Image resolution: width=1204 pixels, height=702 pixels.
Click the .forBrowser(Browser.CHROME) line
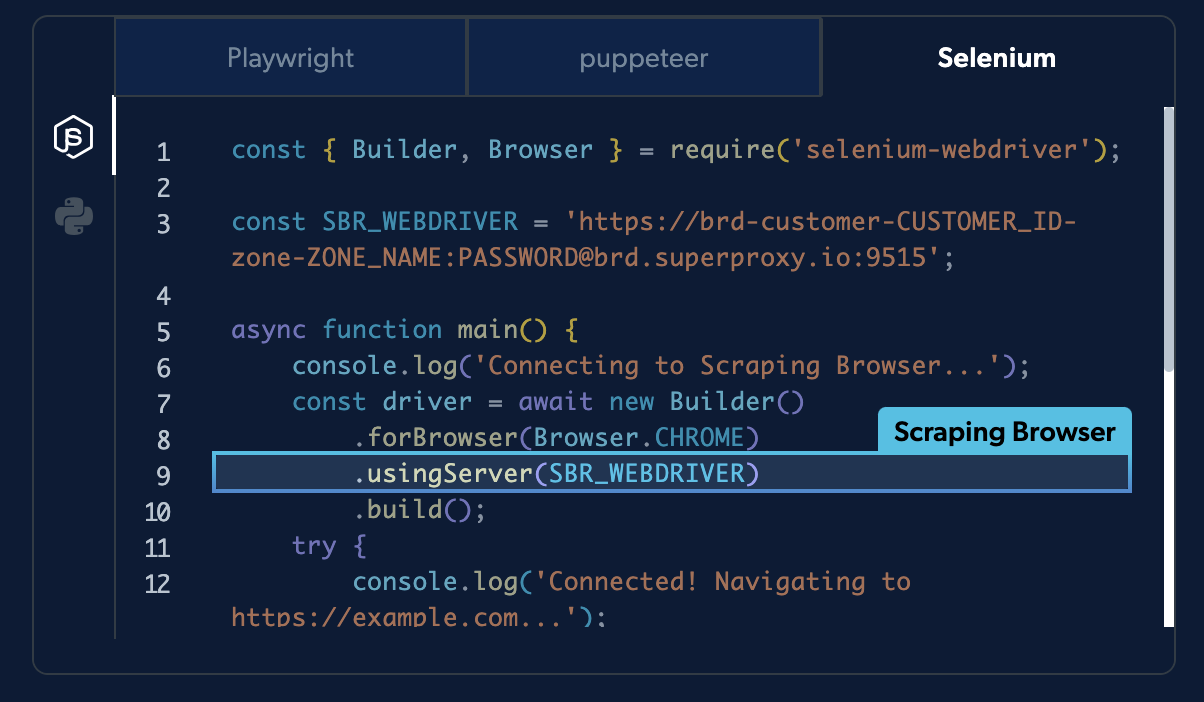click(555, 438)
